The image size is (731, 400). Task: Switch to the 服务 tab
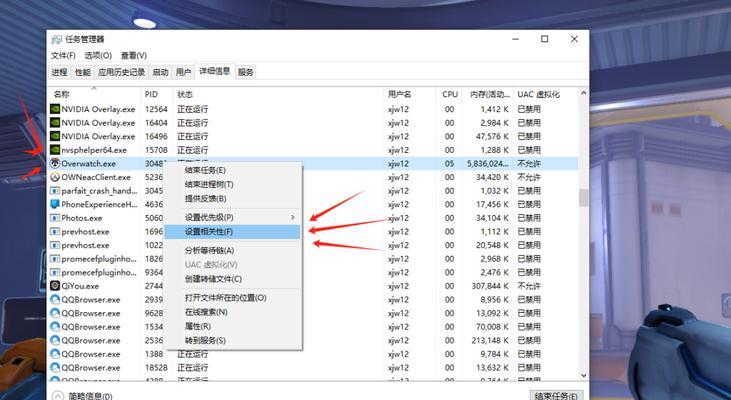(x=246, y=72)
